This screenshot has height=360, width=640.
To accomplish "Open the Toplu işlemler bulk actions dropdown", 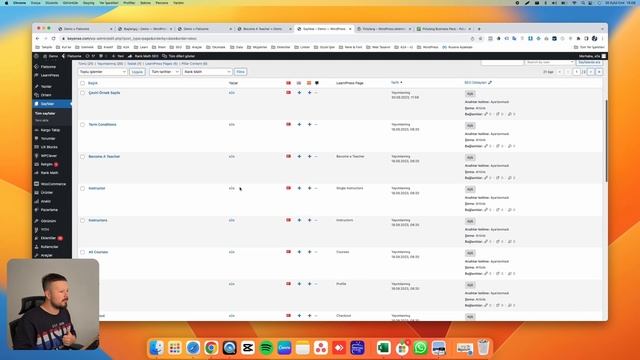I will click(x=102, y=72).
